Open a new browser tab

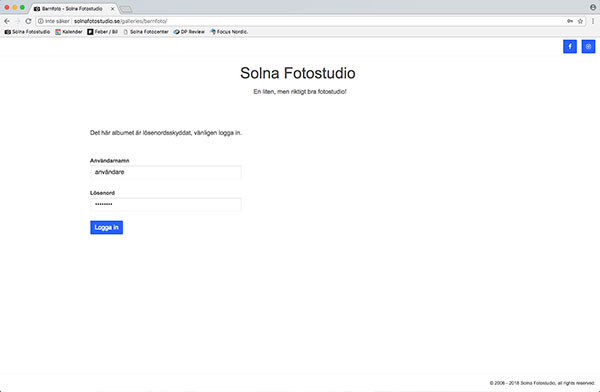point(126,9)
